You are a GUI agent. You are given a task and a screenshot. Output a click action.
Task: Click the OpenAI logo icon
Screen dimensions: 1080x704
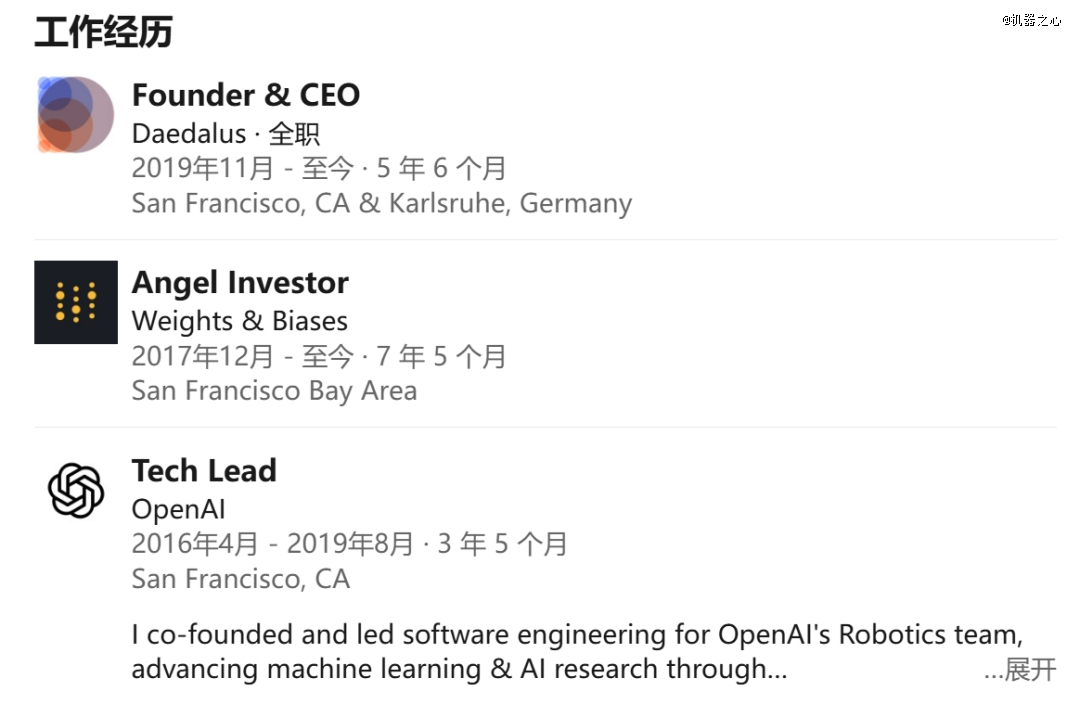pos(76,491)
